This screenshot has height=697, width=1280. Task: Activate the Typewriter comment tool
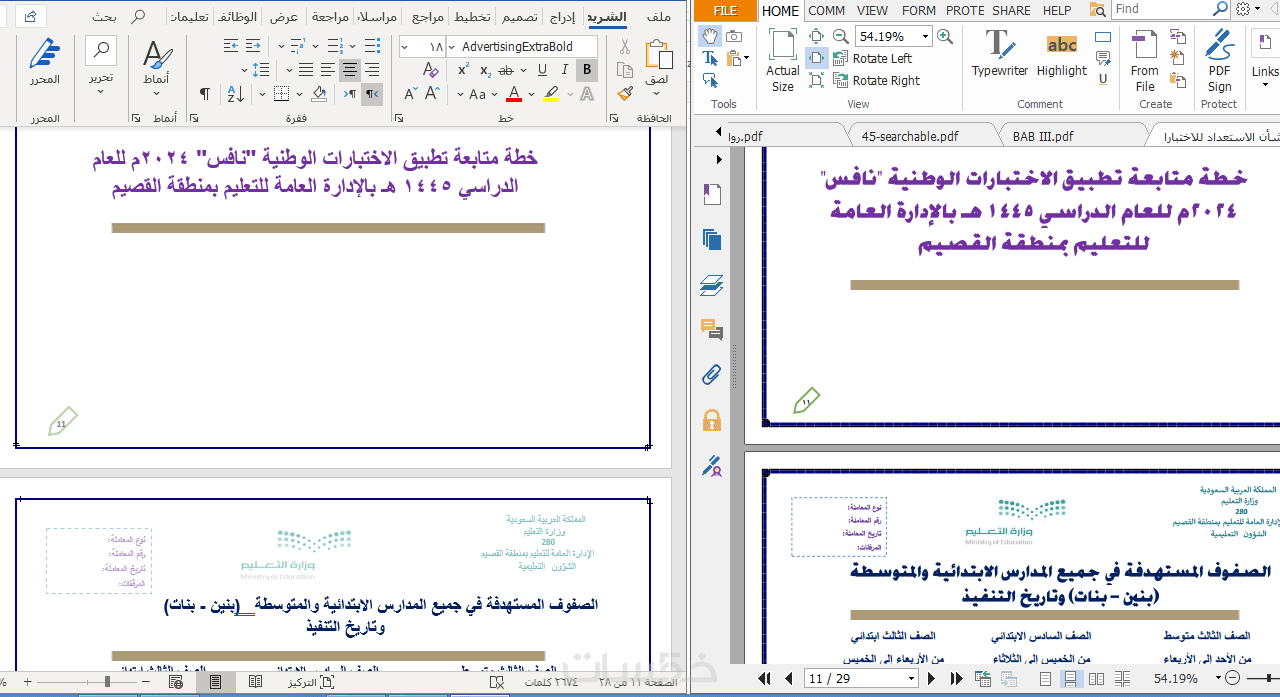click(999, 54)
